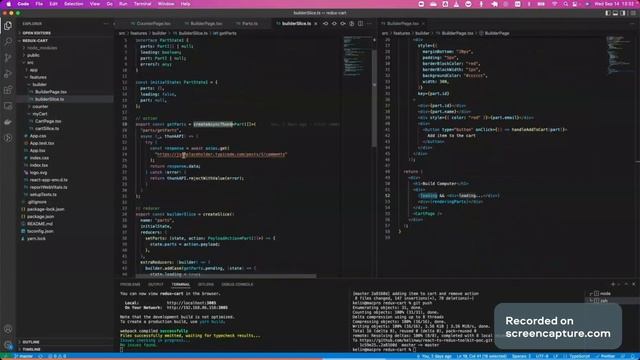Image resolution: width=640 pixels, height=360 pixels.
Task: Click the Apple menu icon
Action: tap(8, 4)
